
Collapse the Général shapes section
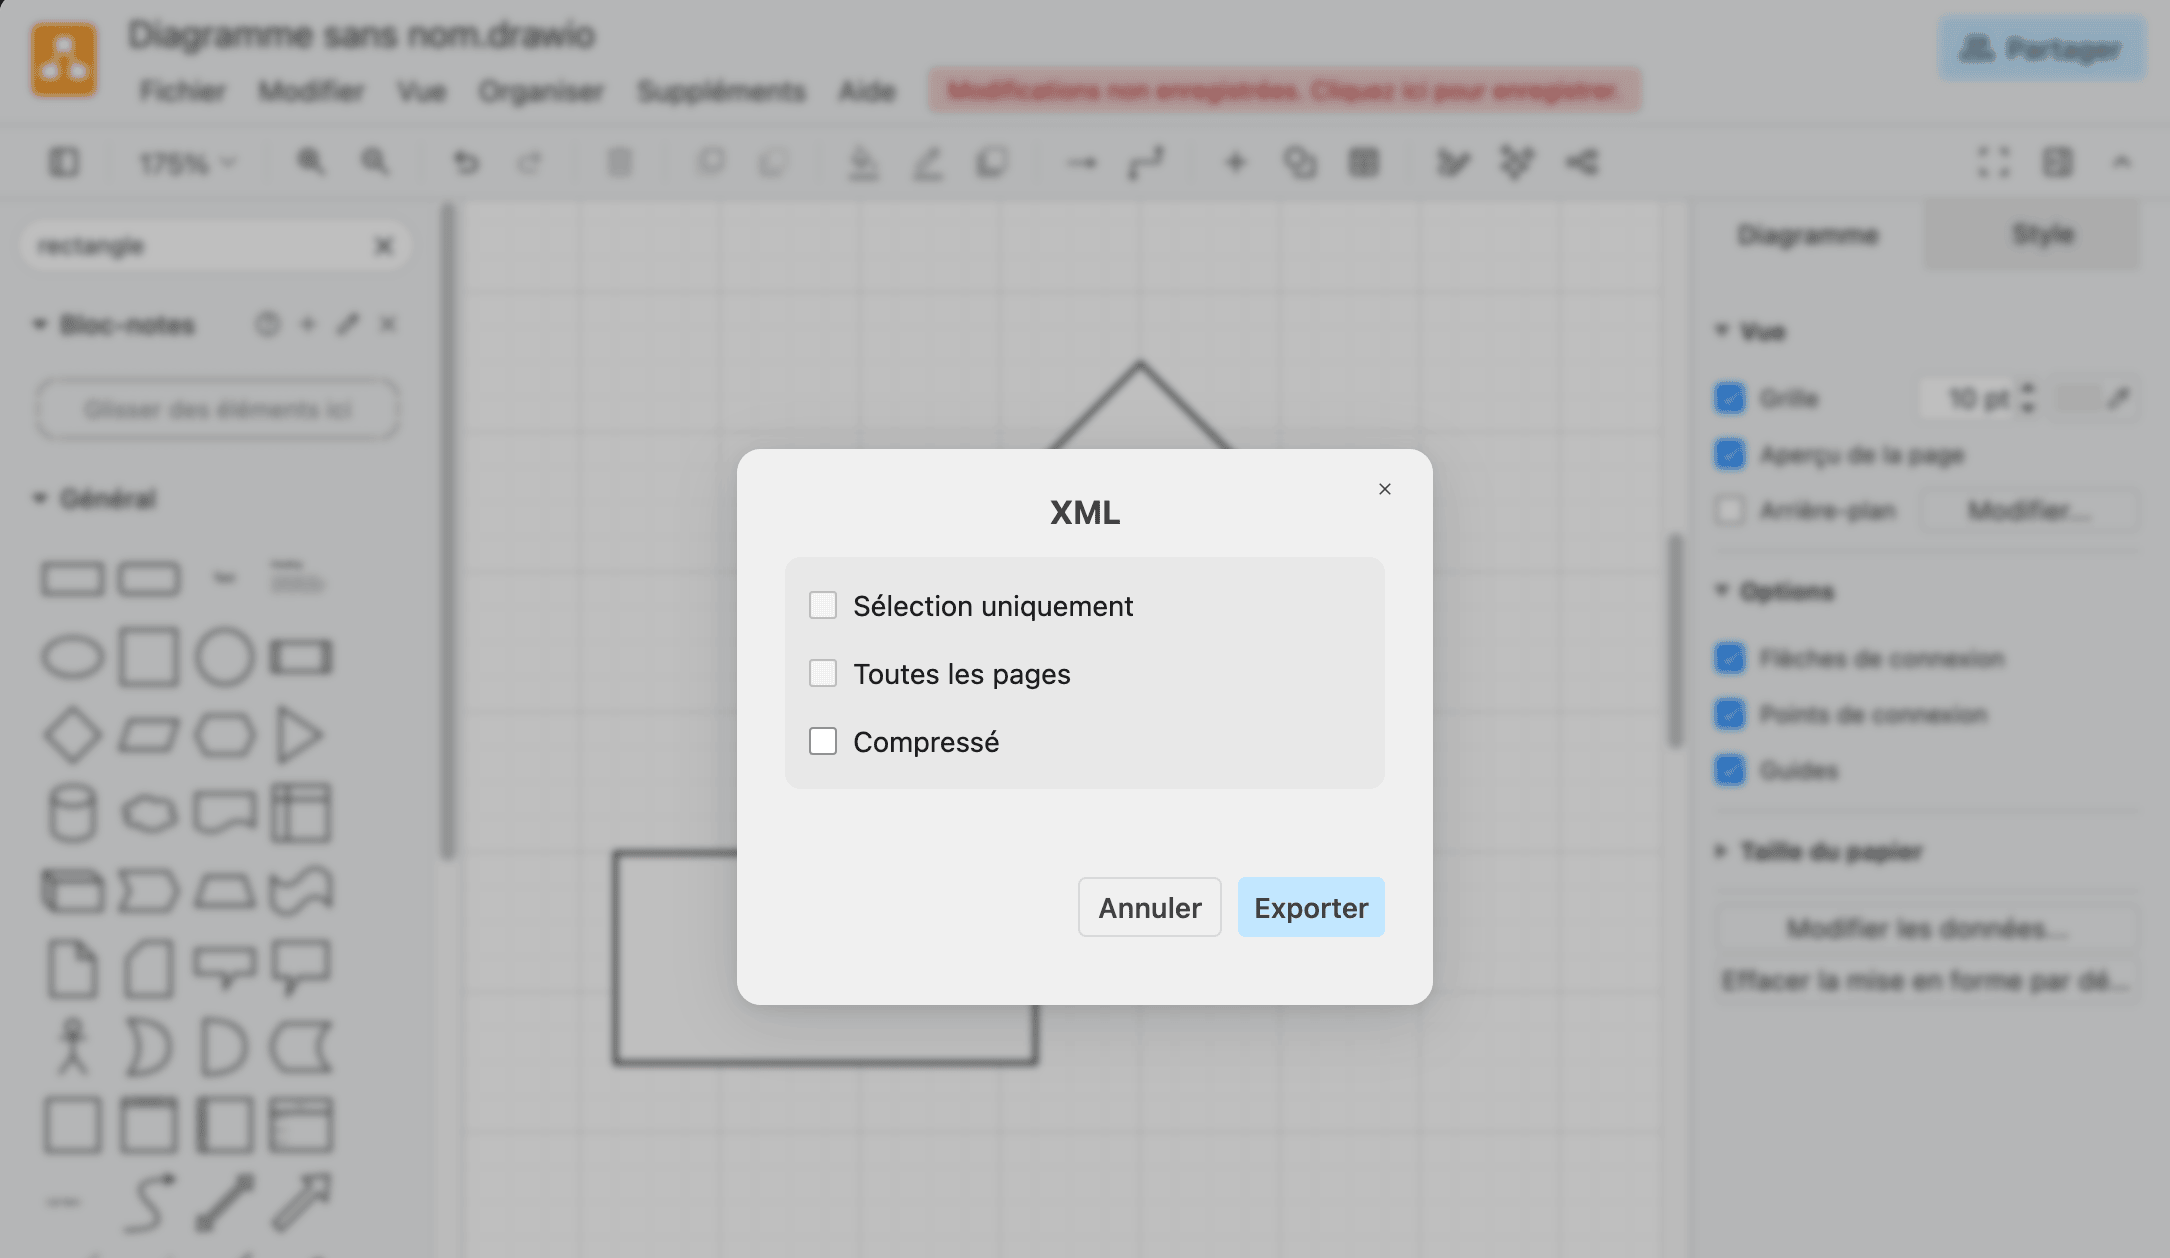pyautogui.click(x=40, y=498)
